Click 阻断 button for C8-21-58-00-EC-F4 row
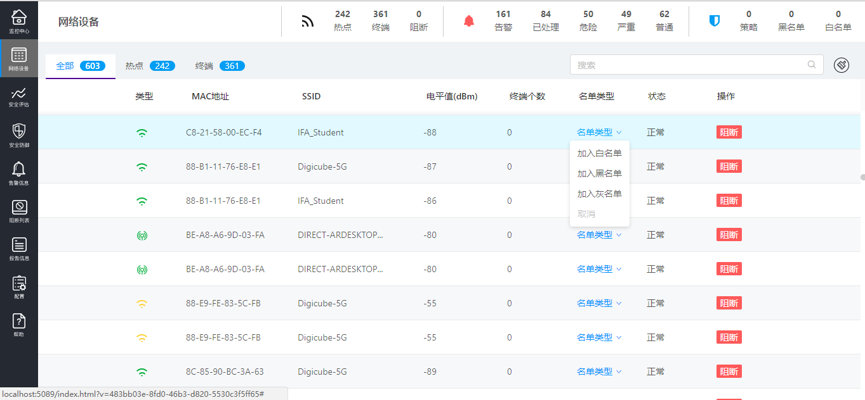This screenshot has height=400, width=865. (x=729, y=132)
